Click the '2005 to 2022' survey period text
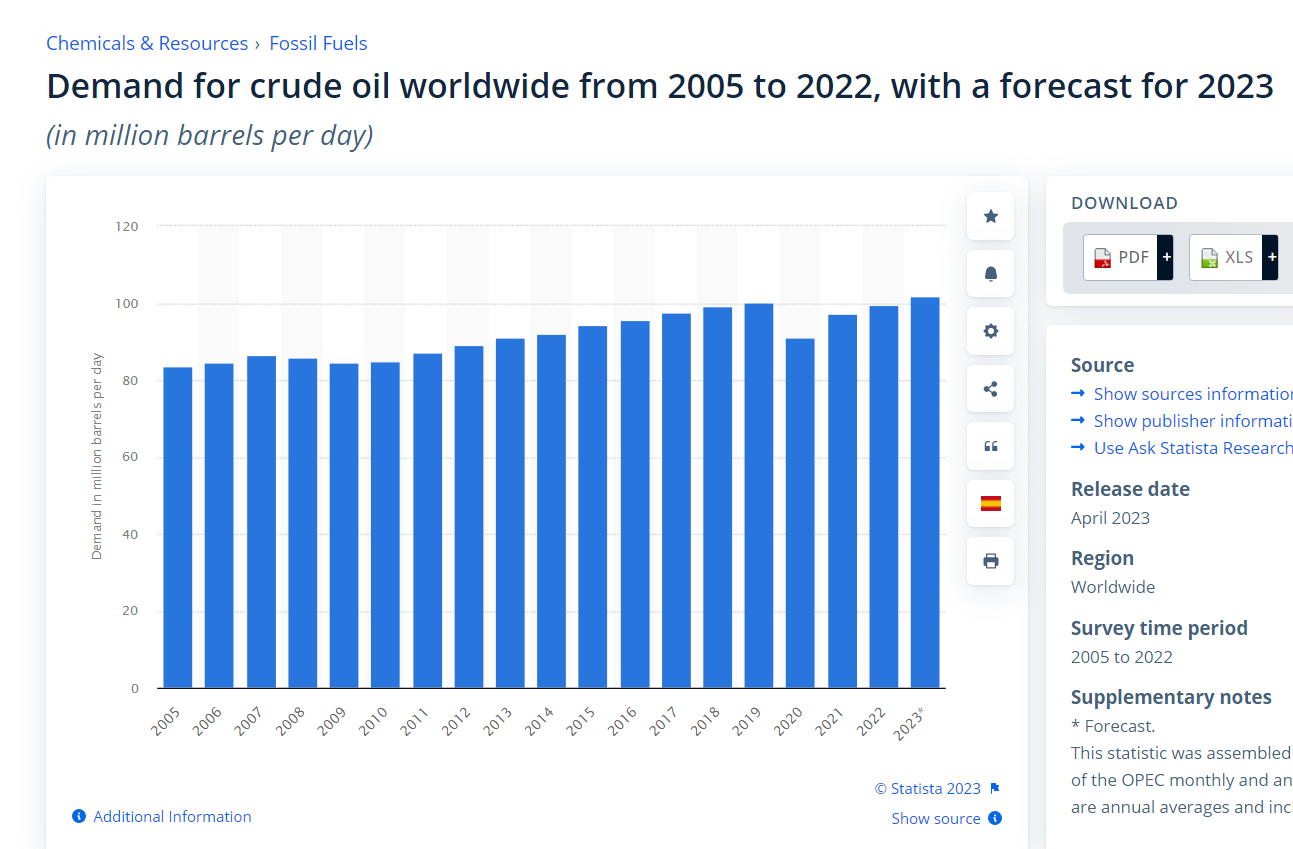 (1122, 657)
